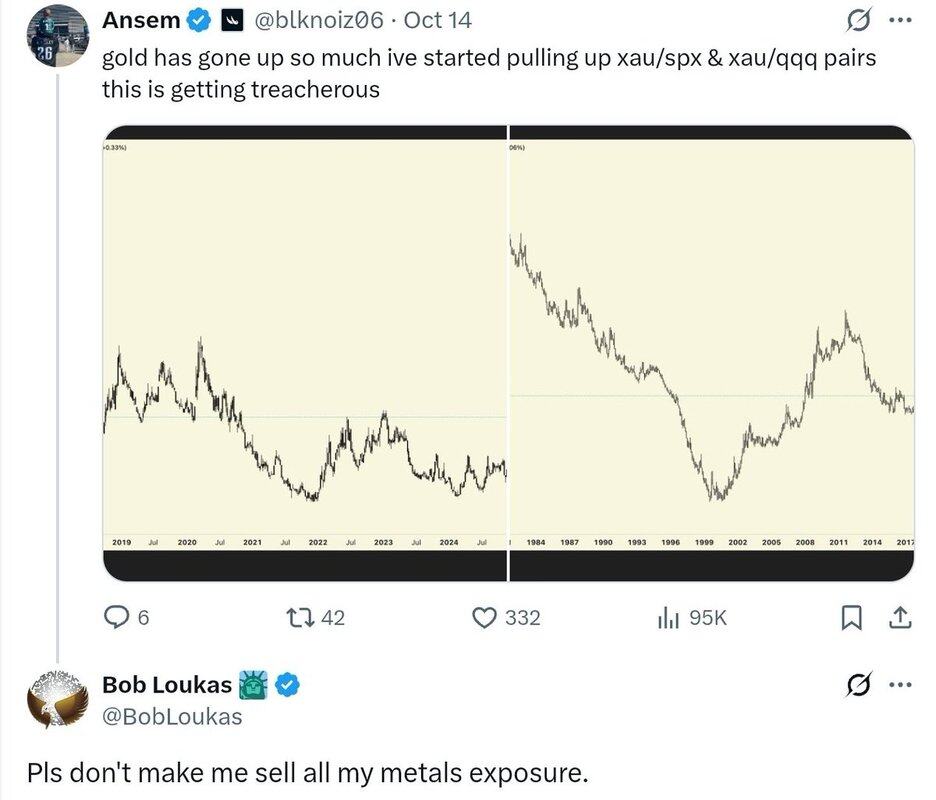Screen dimensions: 936x800
Task: Open more options menu on Ansem's tweet
Action: pos(900,20)
